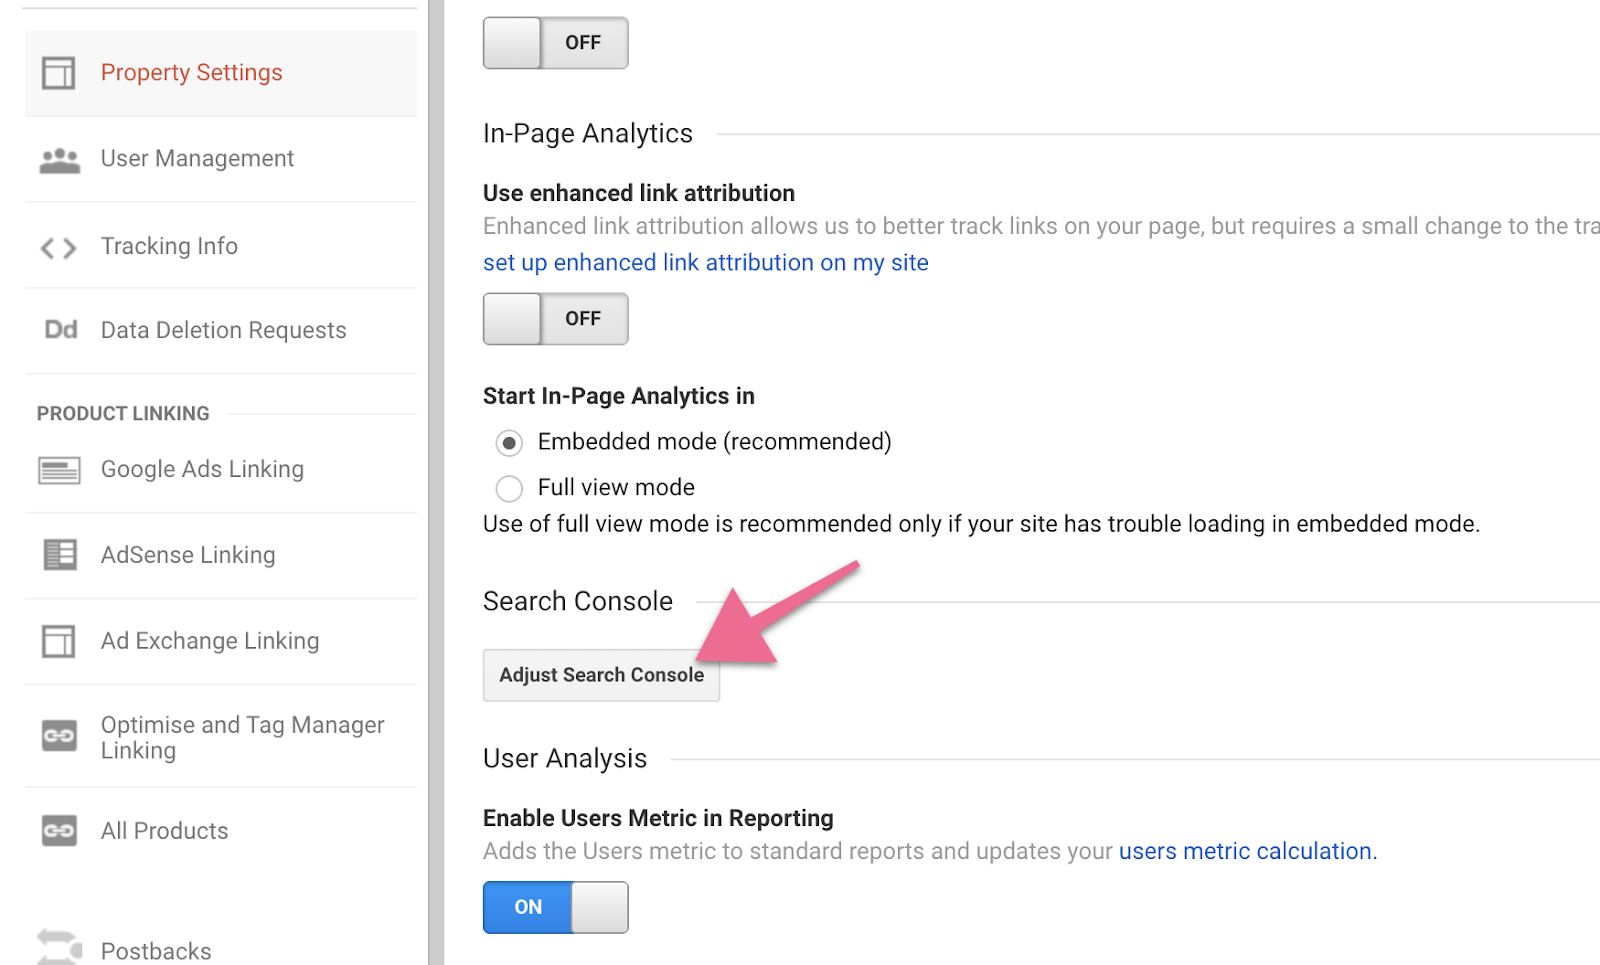
Task: Open the users metric calculation link
Action: click(1247, 851)
